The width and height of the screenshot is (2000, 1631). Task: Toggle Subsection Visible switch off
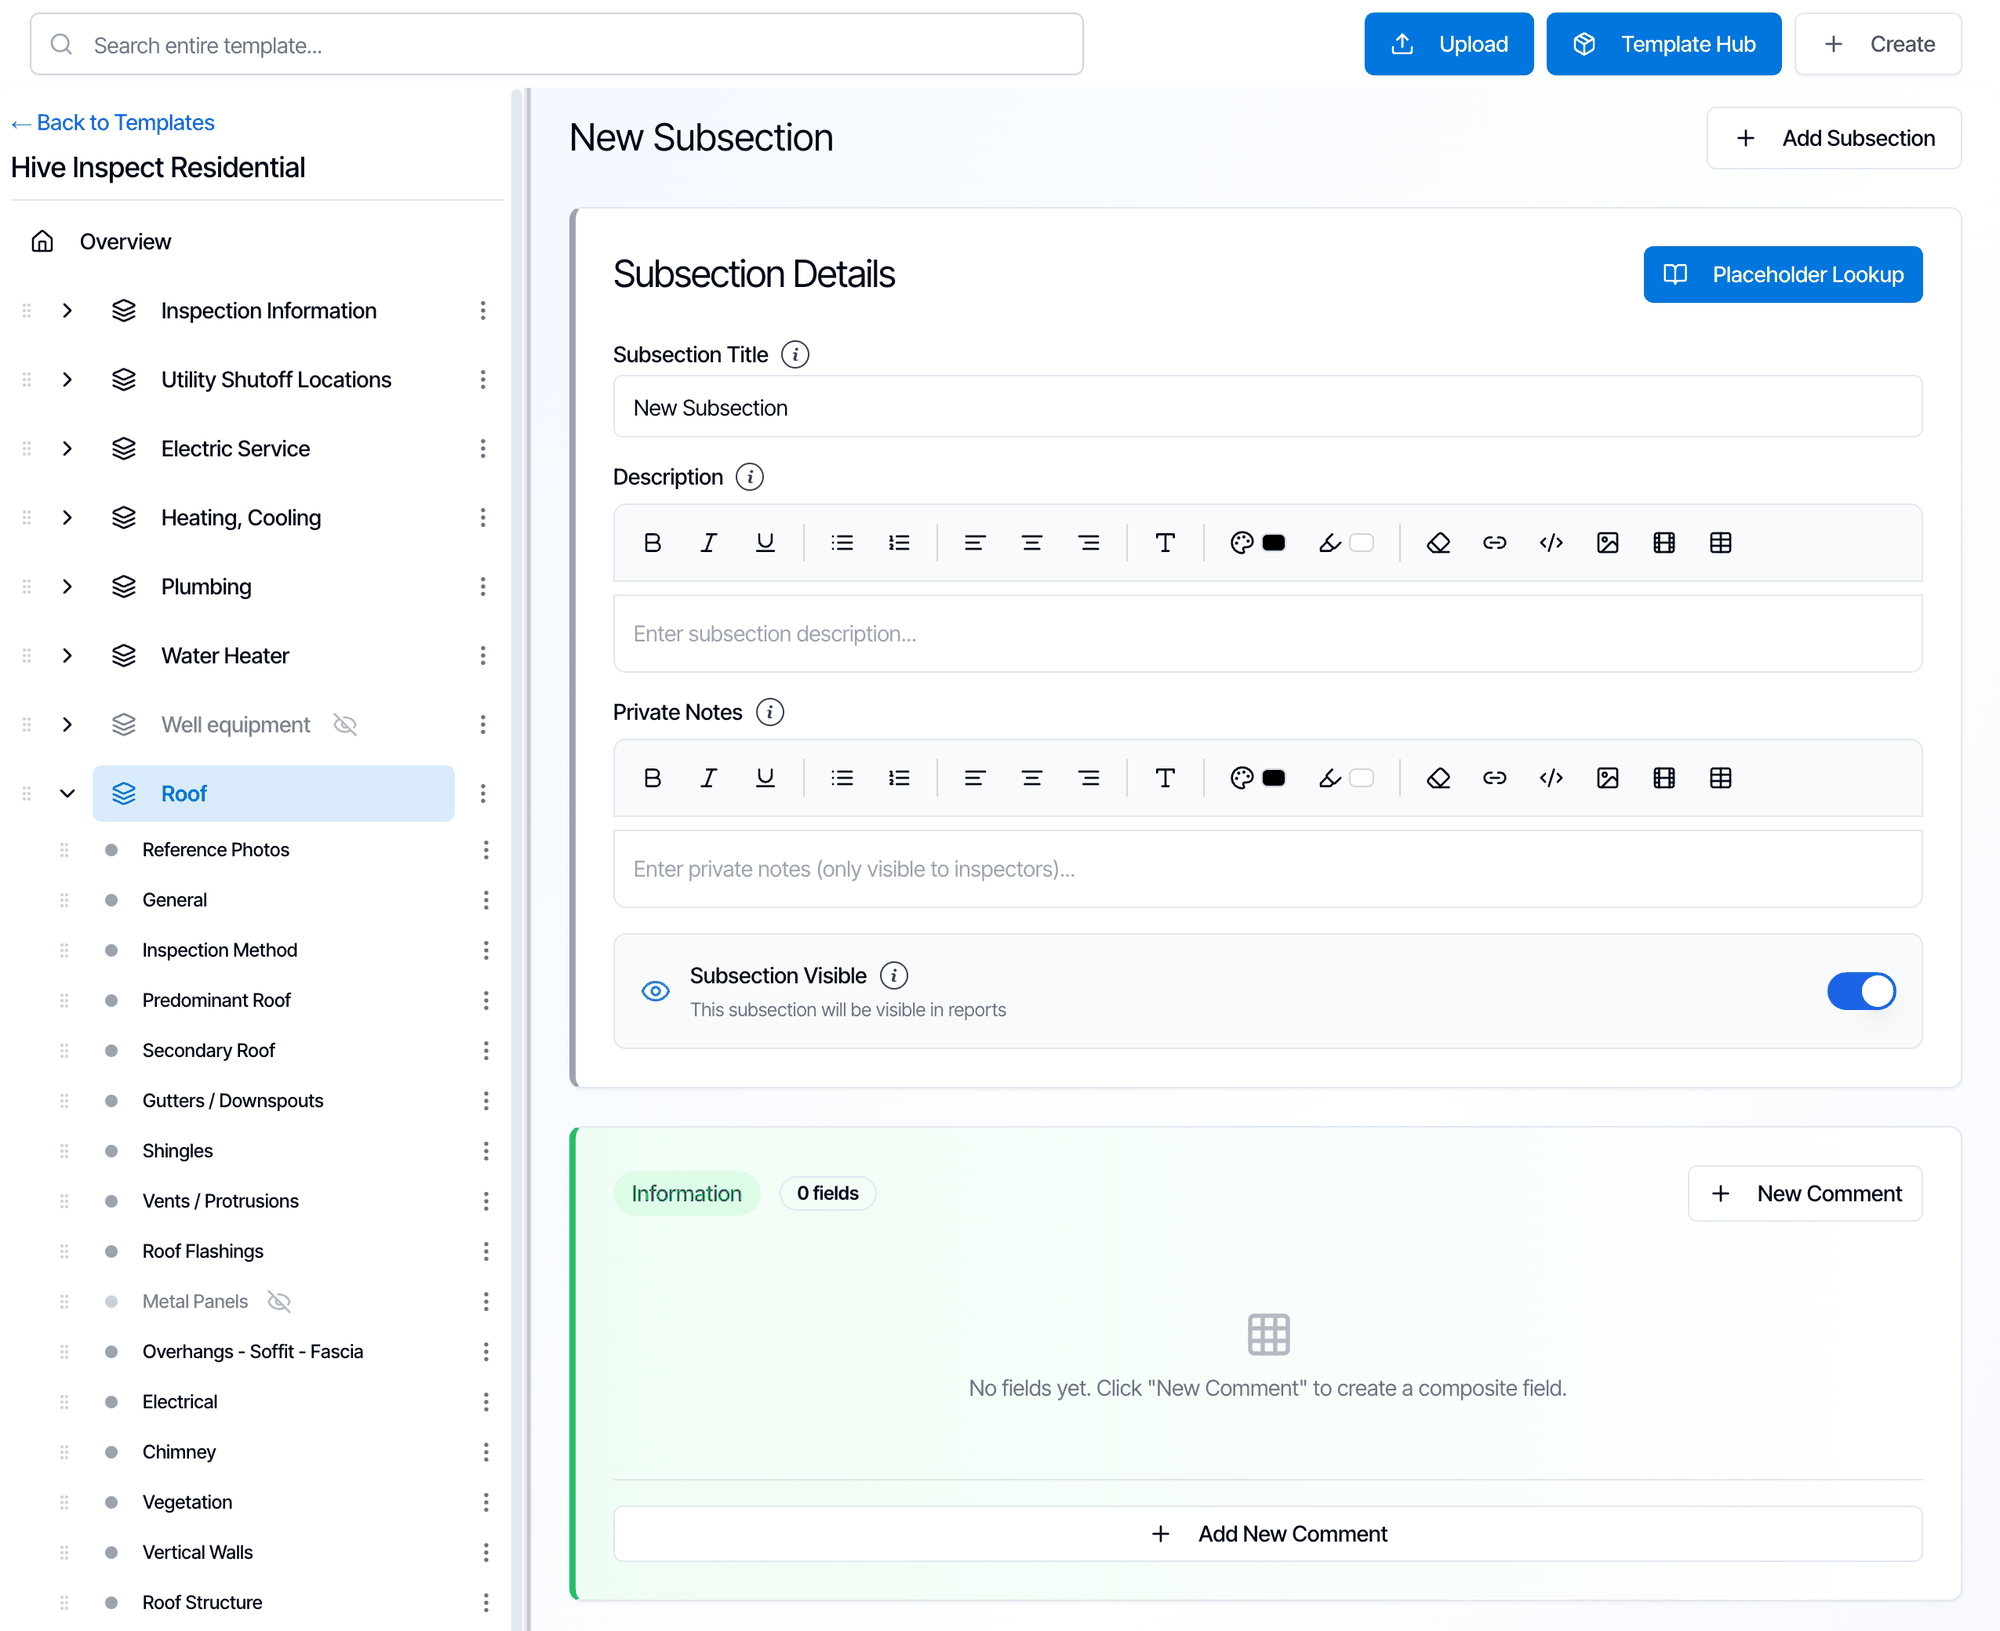[1861, 991]
